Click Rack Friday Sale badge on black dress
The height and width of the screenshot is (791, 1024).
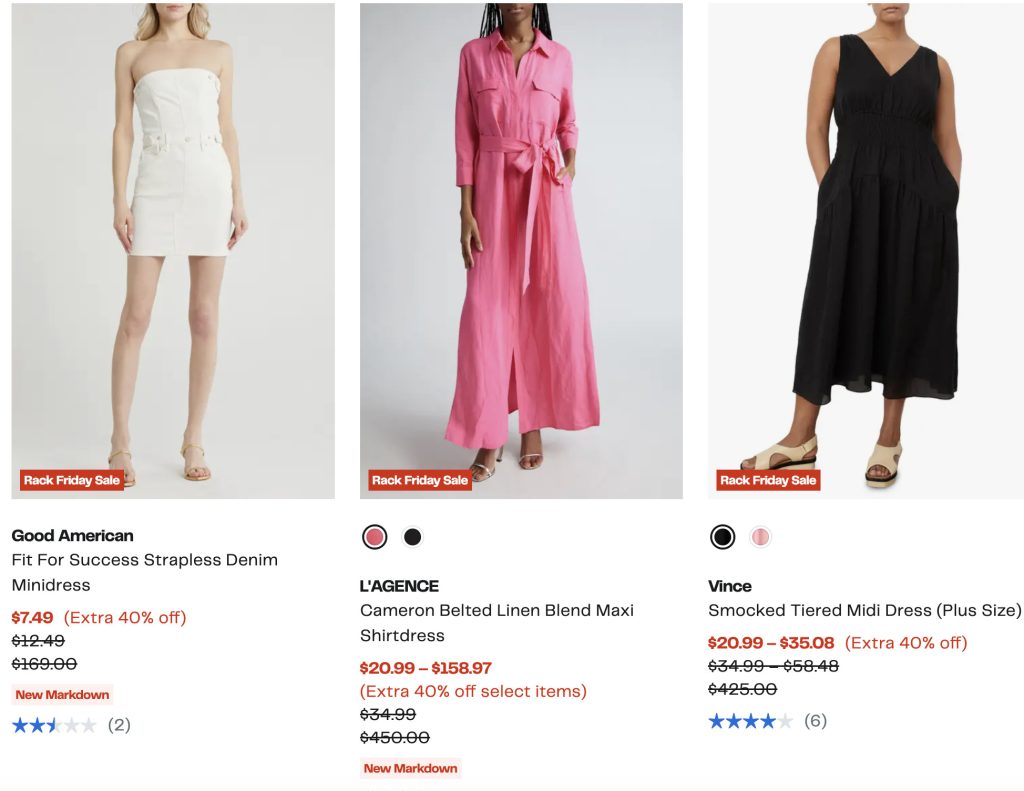(x=768, y=480)
